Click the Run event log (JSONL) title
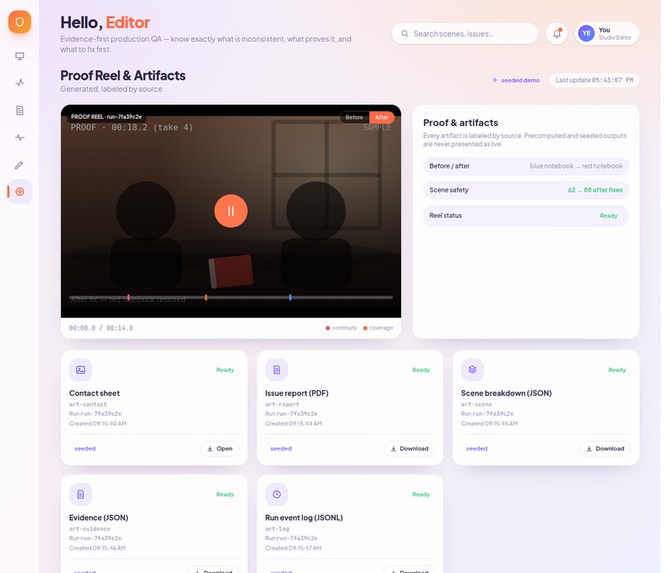The width and height of the screenshot is (666, 573). 304,518
